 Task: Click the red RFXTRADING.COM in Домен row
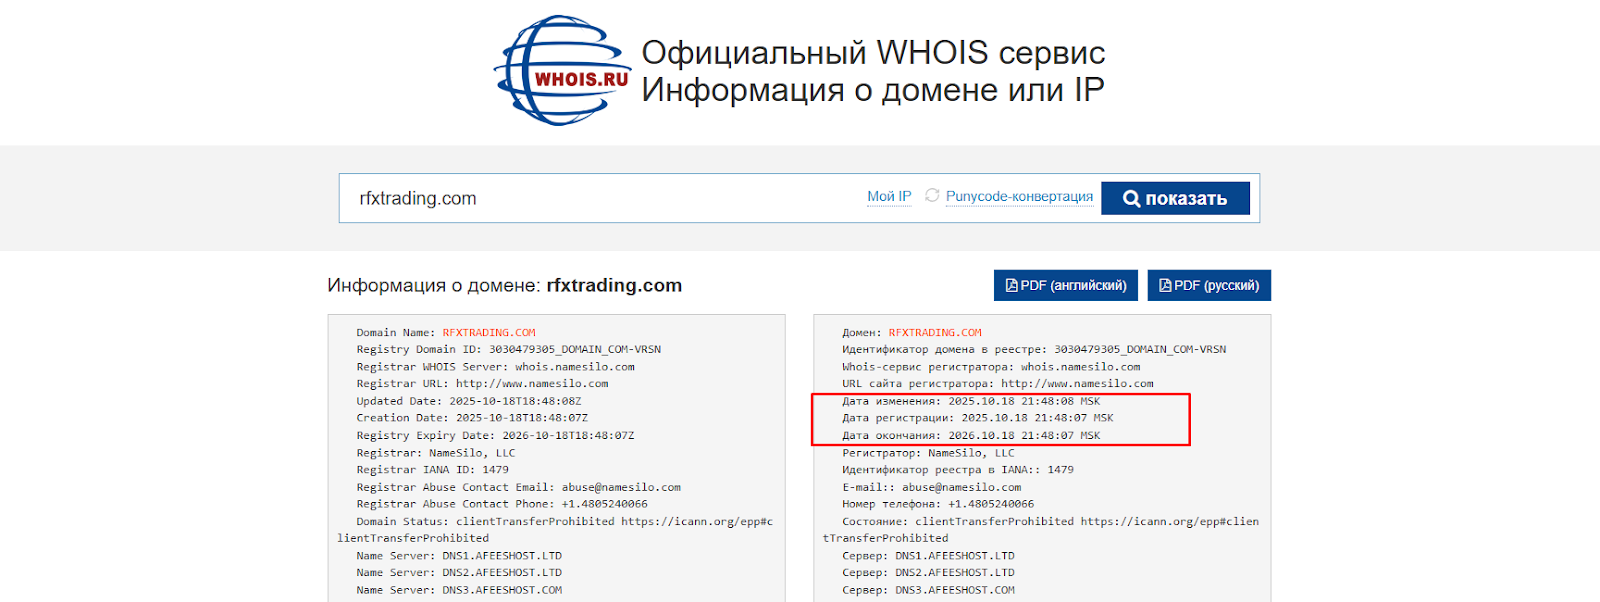point(935,333)
